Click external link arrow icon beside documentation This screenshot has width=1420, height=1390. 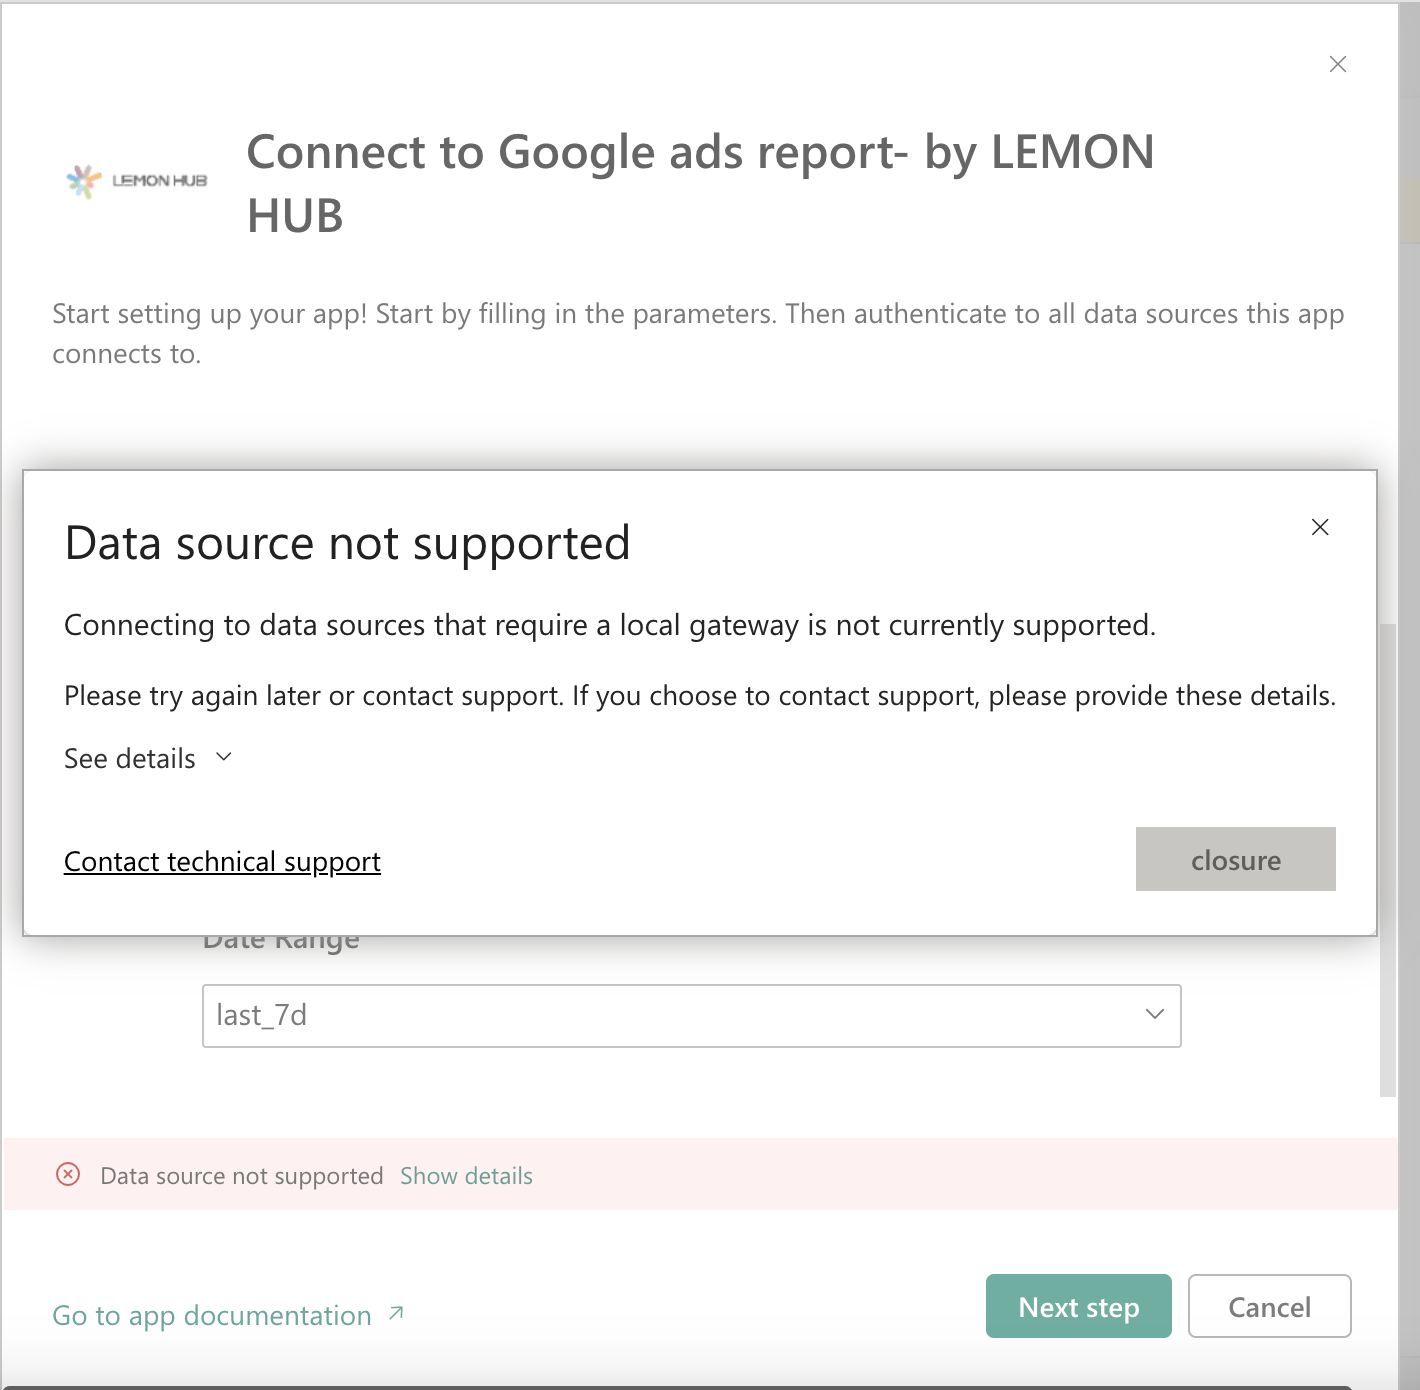(396, 1313)
